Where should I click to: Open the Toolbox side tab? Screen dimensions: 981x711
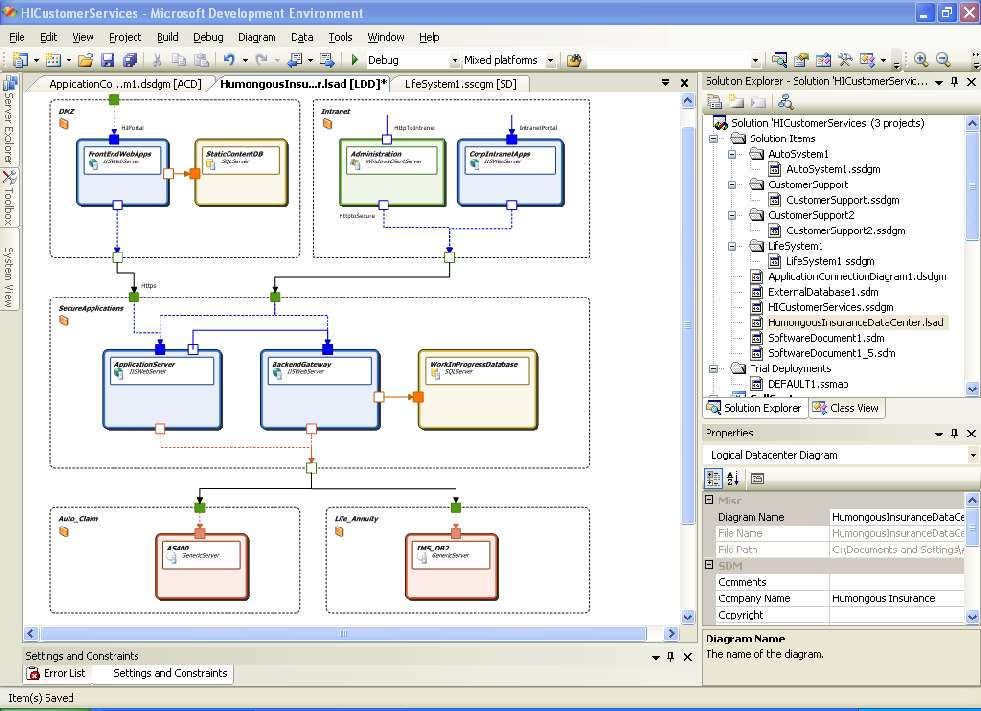9,198
